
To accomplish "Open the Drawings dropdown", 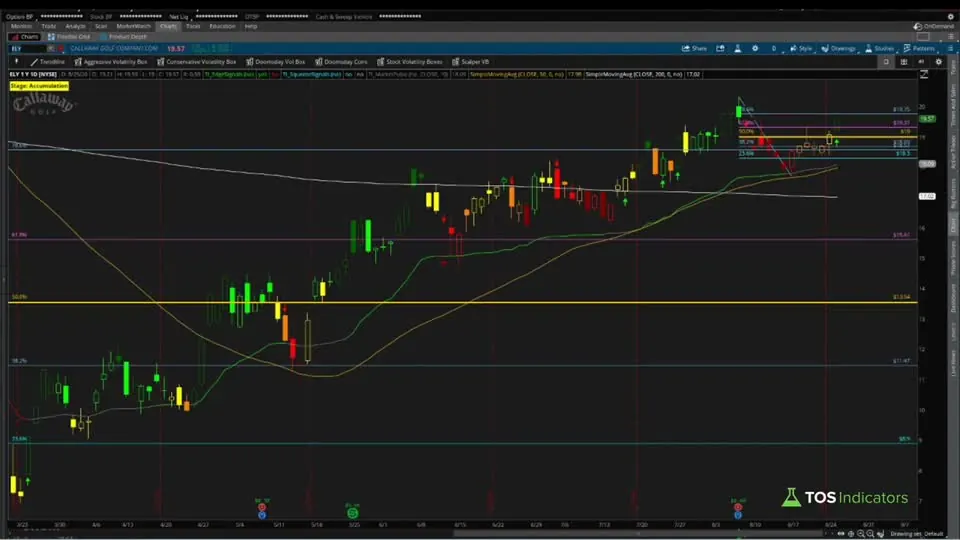I will point(839,48).
